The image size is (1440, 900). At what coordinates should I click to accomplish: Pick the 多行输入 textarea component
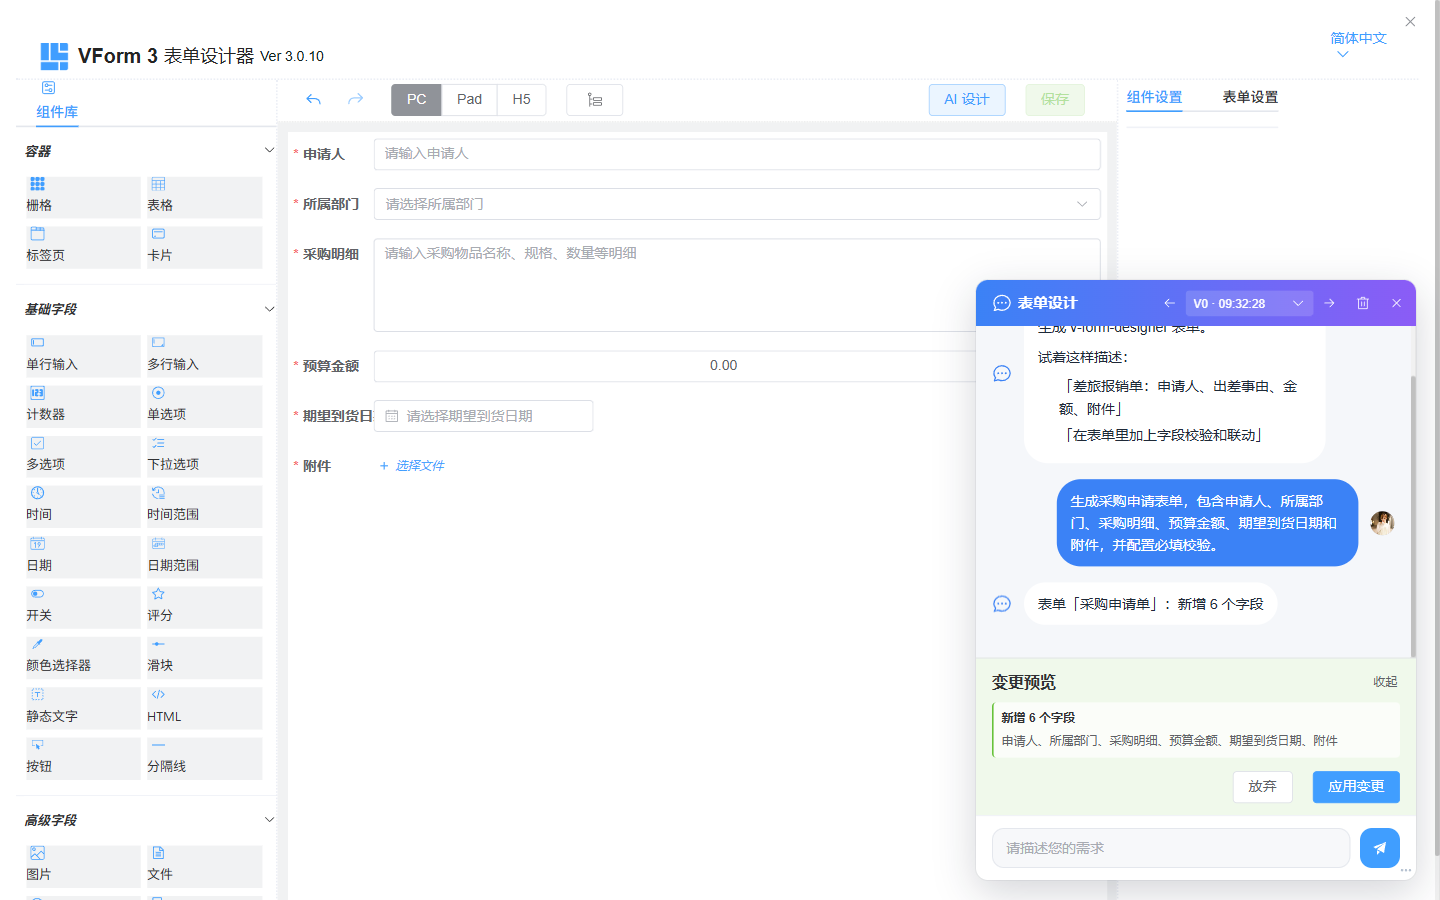[x=204, y=356]
